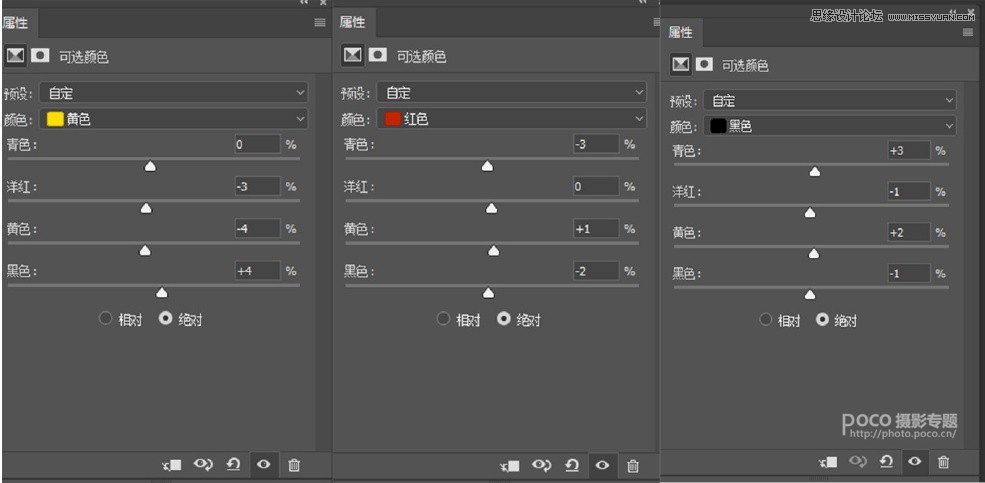This screenshot has height=483, width=985.
Task: Select 绝对 radio in red color panel
Action: [x=504, y=319]
